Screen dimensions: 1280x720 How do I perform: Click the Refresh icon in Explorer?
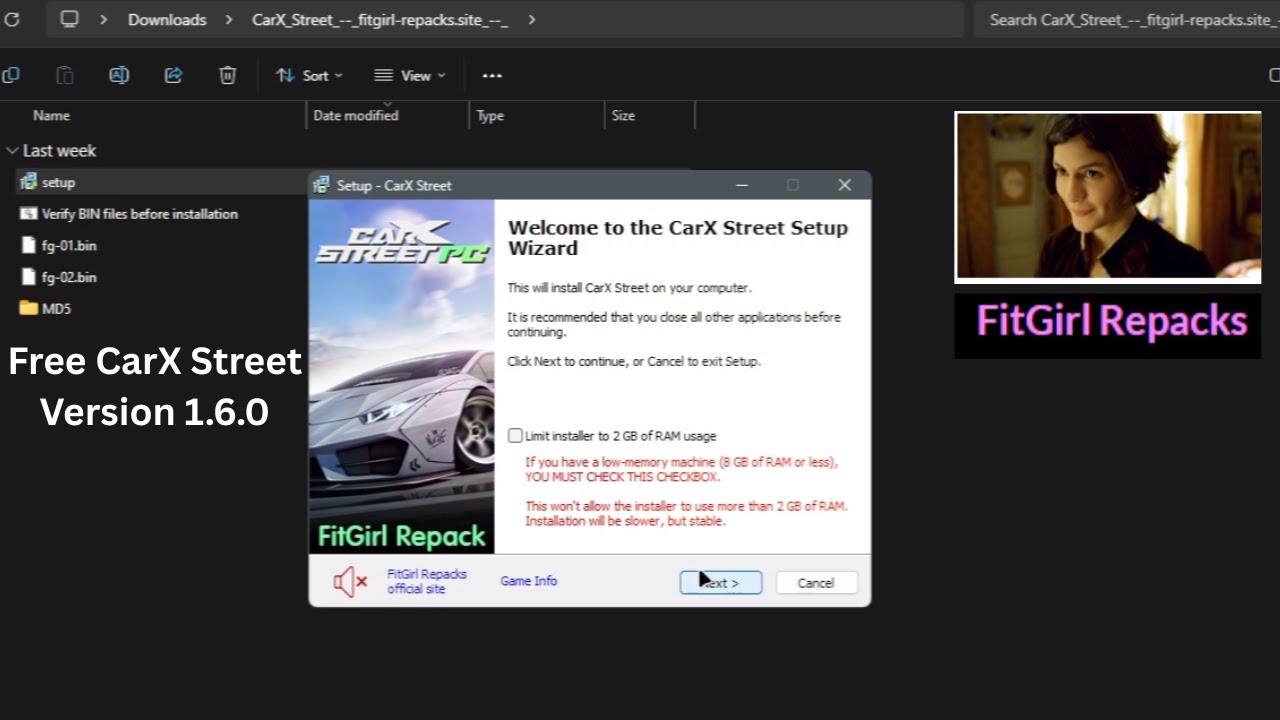point(12,19)
